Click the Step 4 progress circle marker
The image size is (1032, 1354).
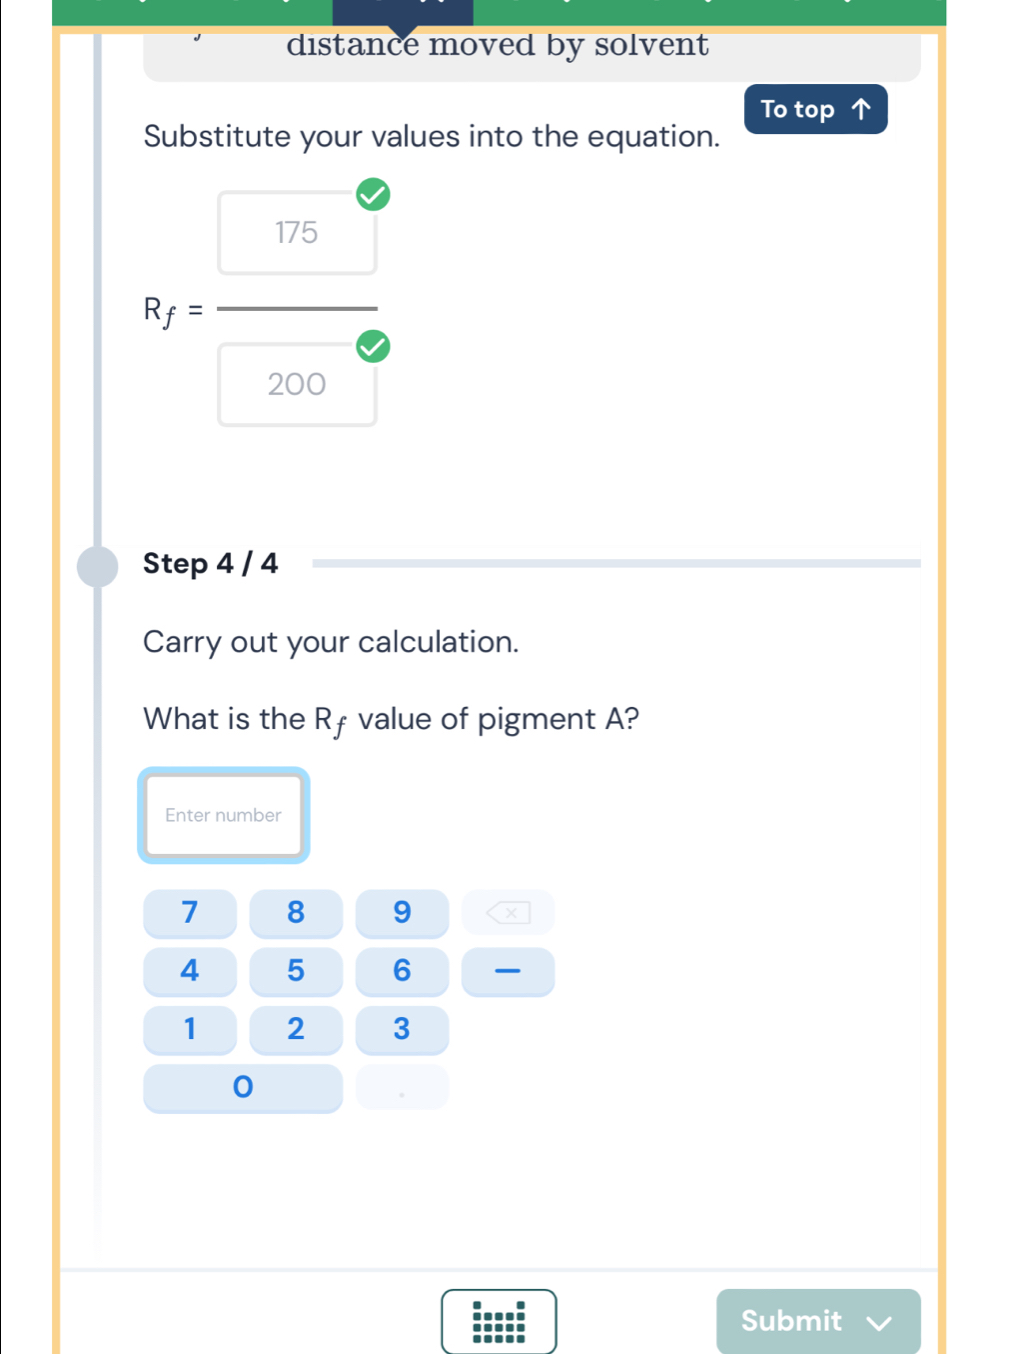(x=97, y=565)
